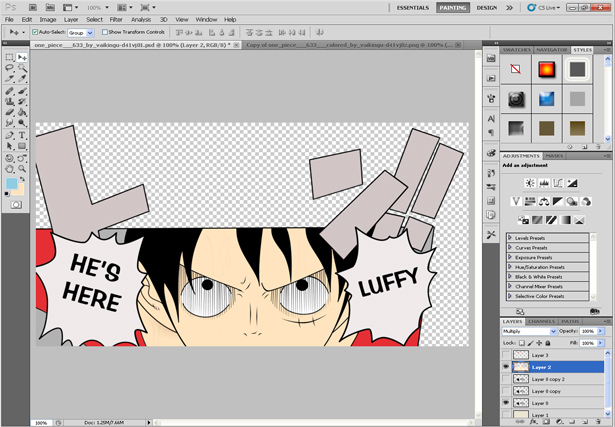Open the Analysis menu

pyautogui.click(x=141, y=20)
